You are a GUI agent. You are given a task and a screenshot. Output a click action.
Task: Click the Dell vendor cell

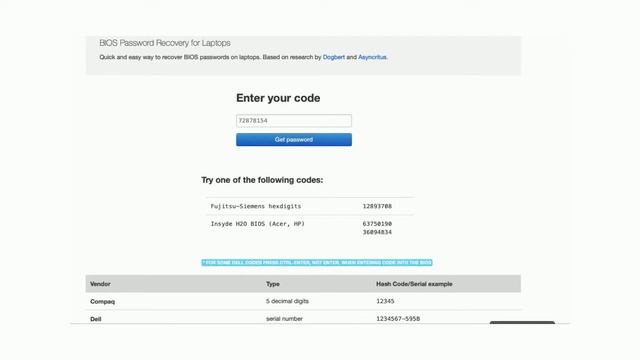pos(96,319)
